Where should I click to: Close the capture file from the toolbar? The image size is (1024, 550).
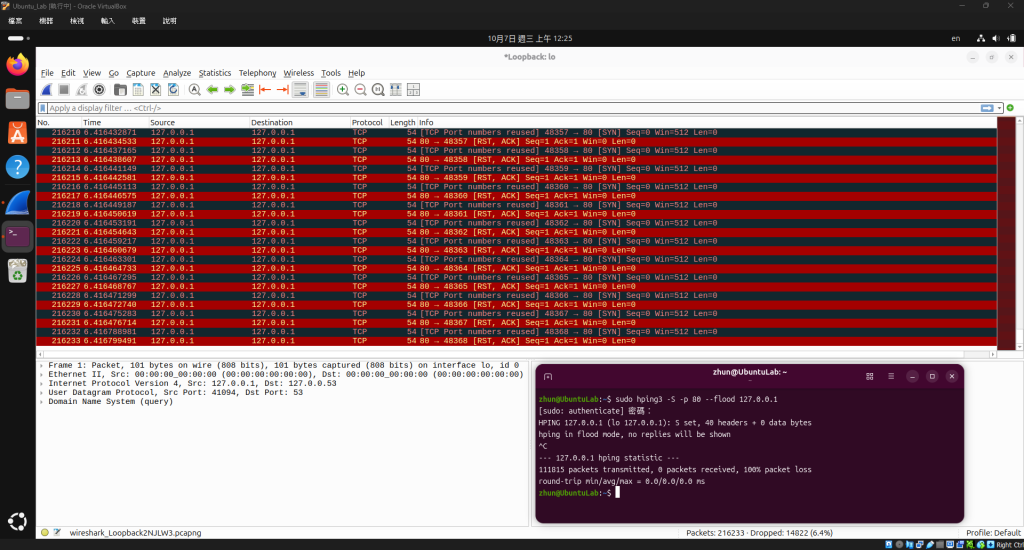point(155,90)
